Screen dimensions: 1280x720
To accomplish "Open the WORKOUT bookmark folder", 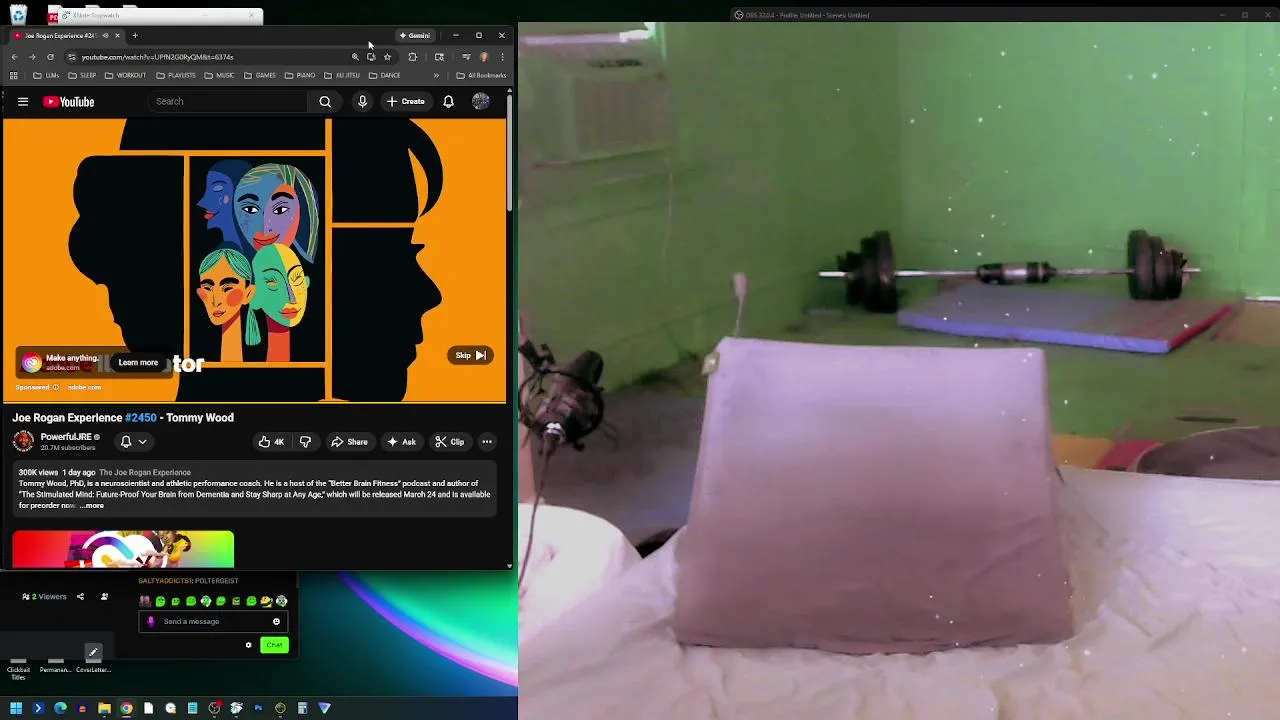I will point(125,75).
